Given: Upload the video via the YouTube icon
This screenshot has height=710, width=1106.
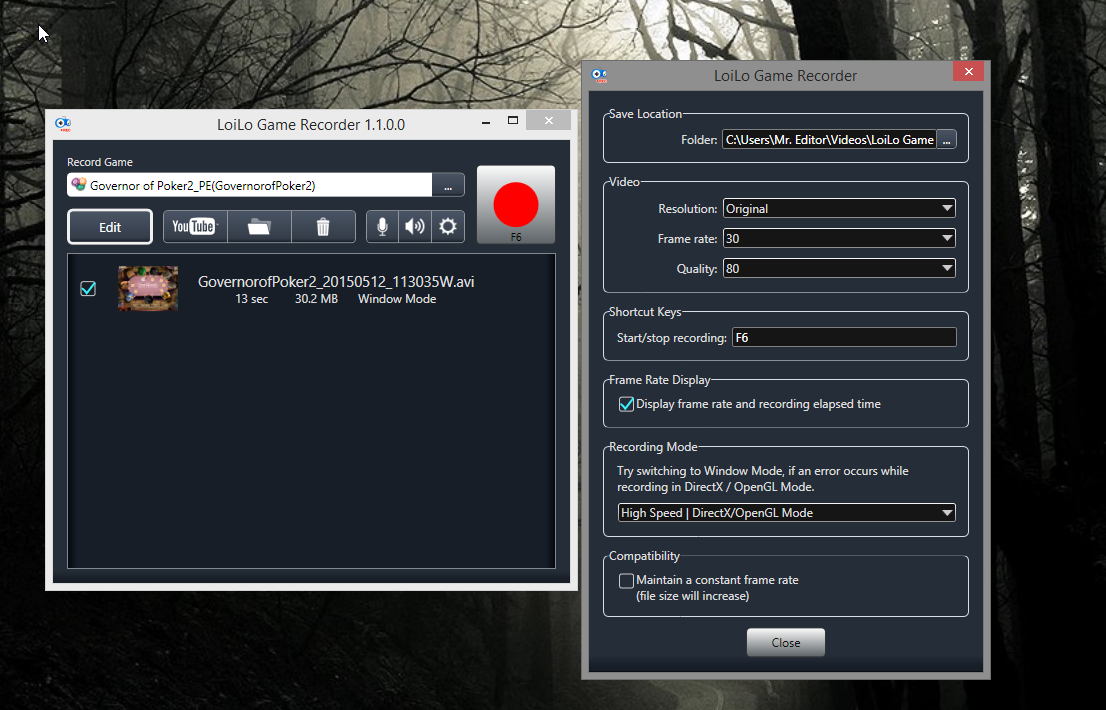Looking at the screenshot, I should [195, 226].
